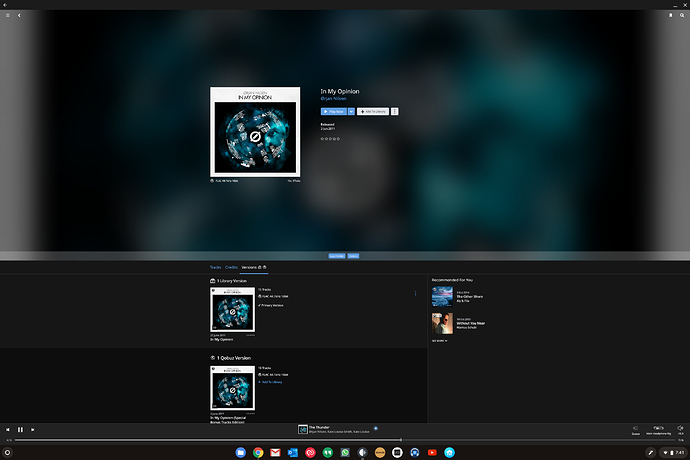Screen dimensions: 690x460
Task: Open recommended album Without You Near
Action: pos(442,324)
